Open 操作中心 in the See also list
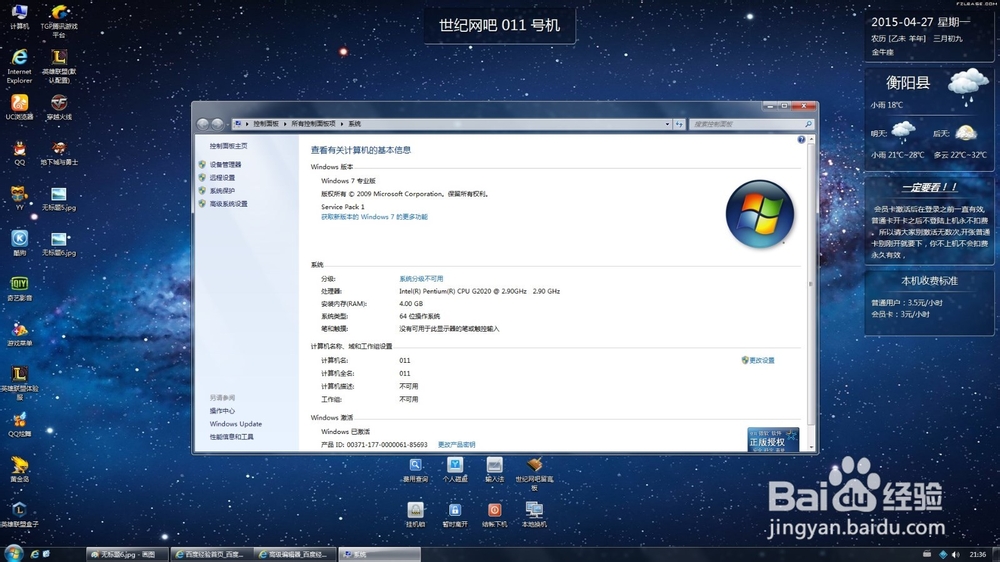 222,411
